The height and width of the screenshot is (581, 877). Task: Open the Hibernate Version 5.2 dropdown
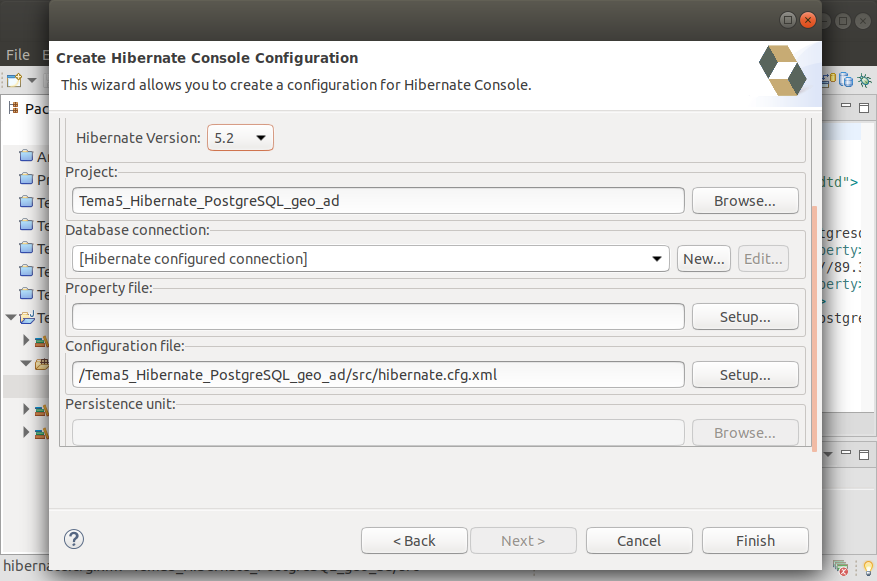click(x=240, y=138)
